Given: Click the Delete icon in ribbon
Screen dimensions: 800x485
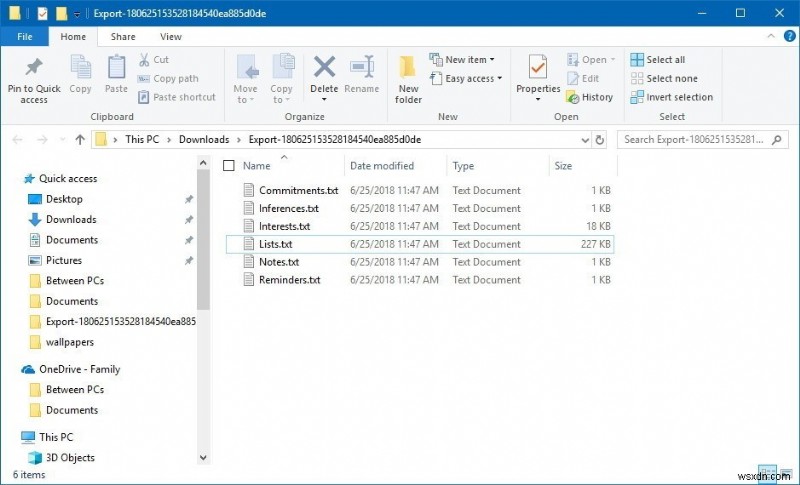Looking at the screenshot, I should point(324,68).
